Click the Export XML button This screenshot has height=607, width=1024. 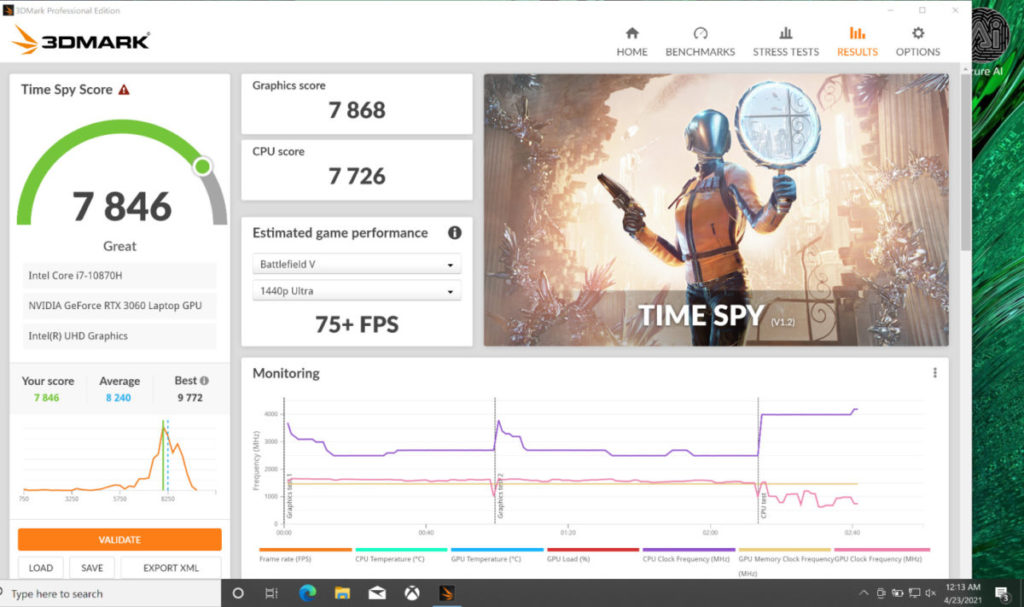point(171,568)
